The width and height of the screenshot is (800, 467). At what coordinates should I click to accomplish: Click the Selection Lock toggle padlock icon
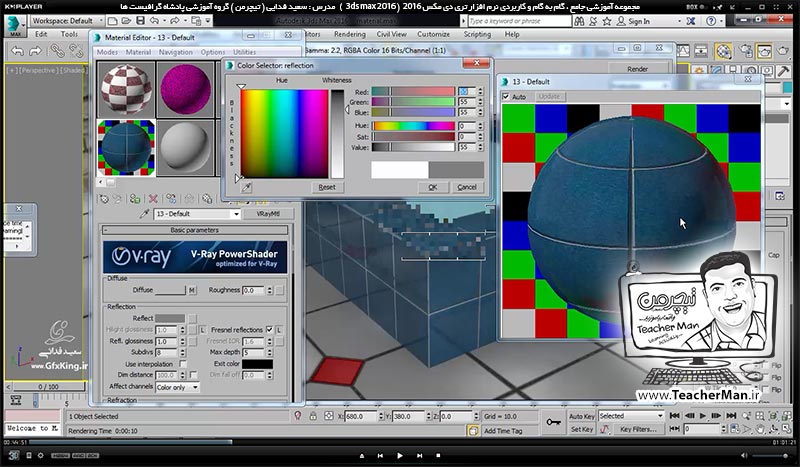(313, 416)
